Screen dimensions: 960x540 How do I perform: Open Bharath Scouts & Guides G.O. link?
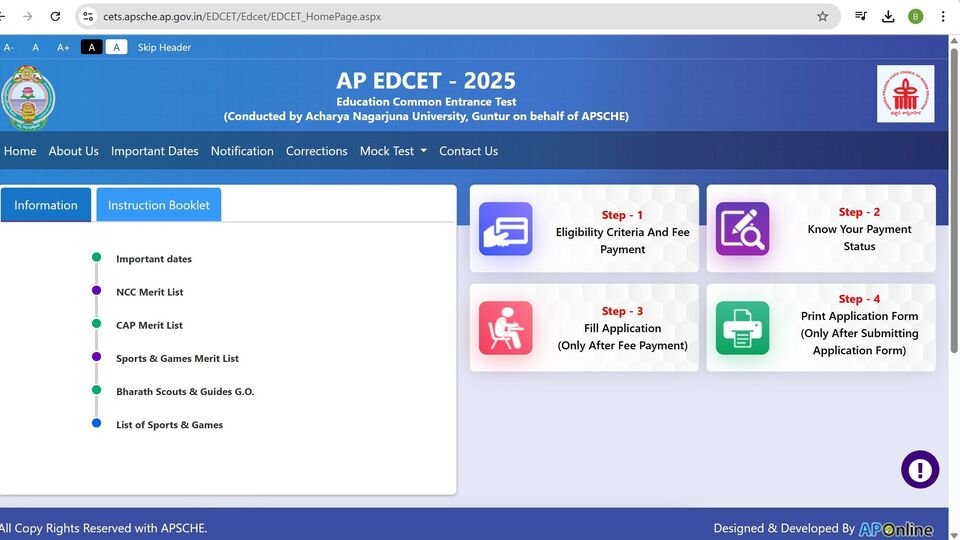click(185, 391)
